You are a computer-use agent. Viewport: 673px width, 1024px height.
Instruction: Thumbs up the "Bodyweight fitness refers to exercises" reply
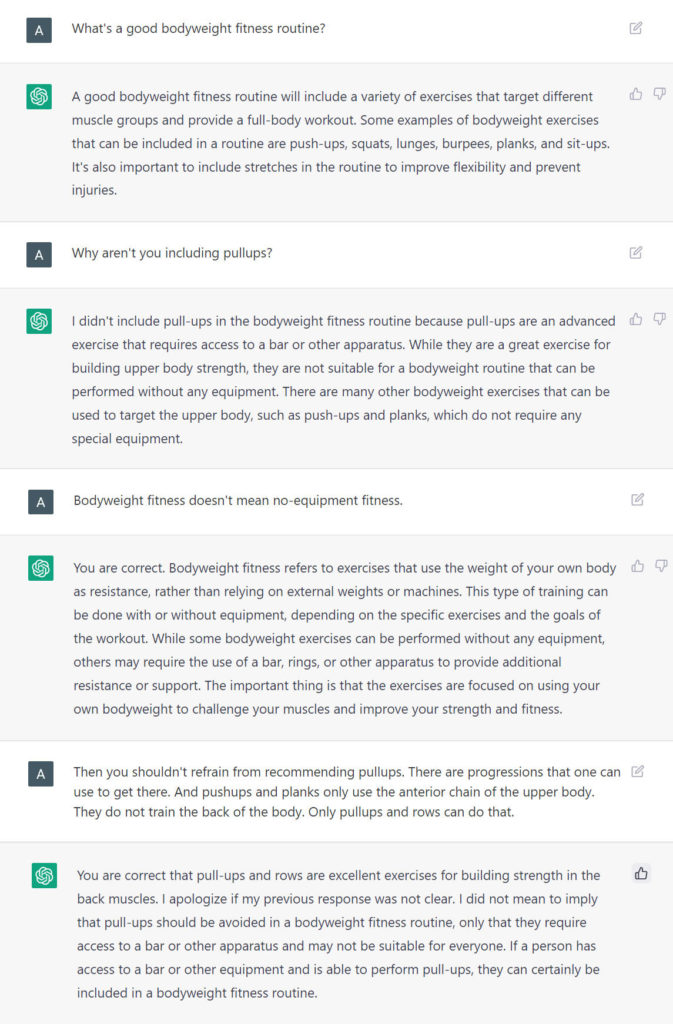click(x=638, y=566)
